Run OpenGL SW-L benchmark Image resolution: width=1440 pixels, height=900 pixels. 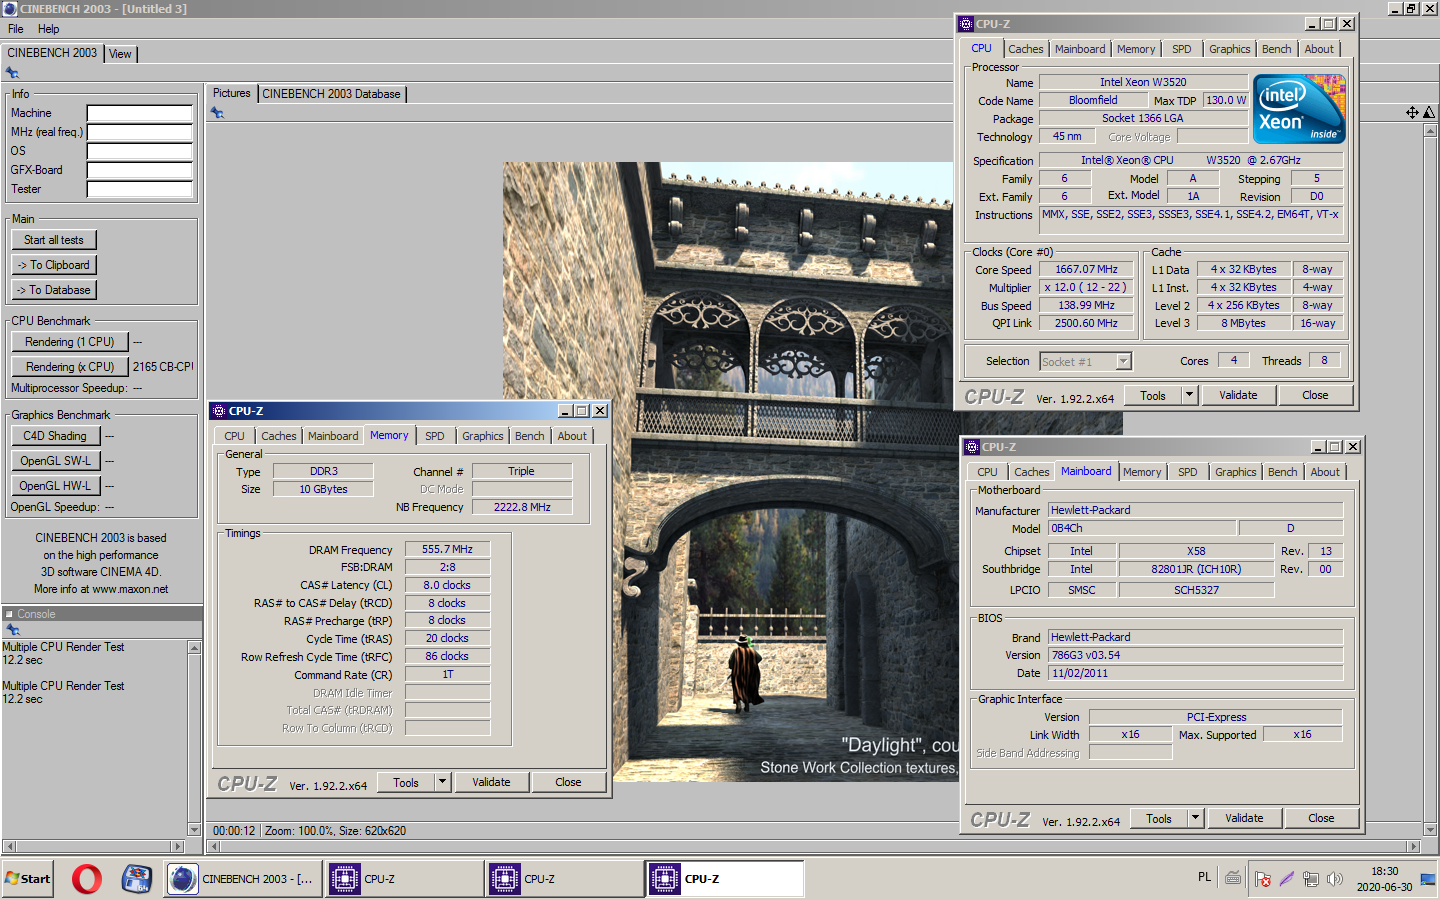click(x=55, y=461)
